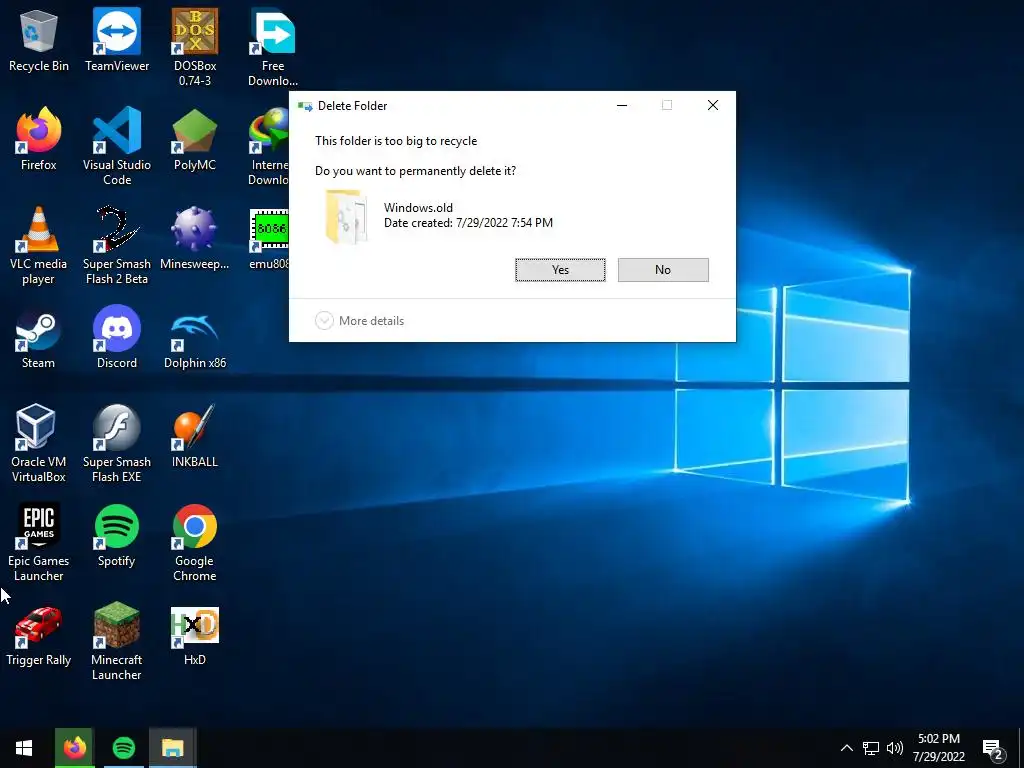Select the Firefox desktop shortcut
The height and width of the screenshot is (768, 1024).
click(39, 139)
